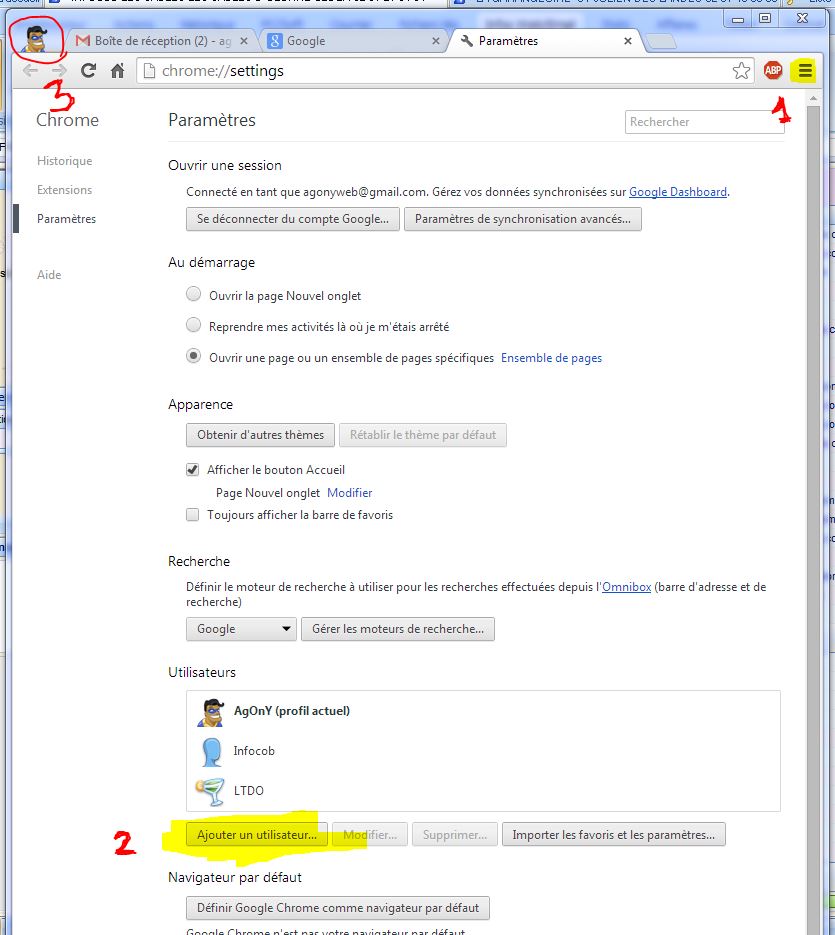The width and height of the screenshot is (835, 935).
Task: Select Ouvrir la page Nouvel onglet
Action: pos(193,294)
